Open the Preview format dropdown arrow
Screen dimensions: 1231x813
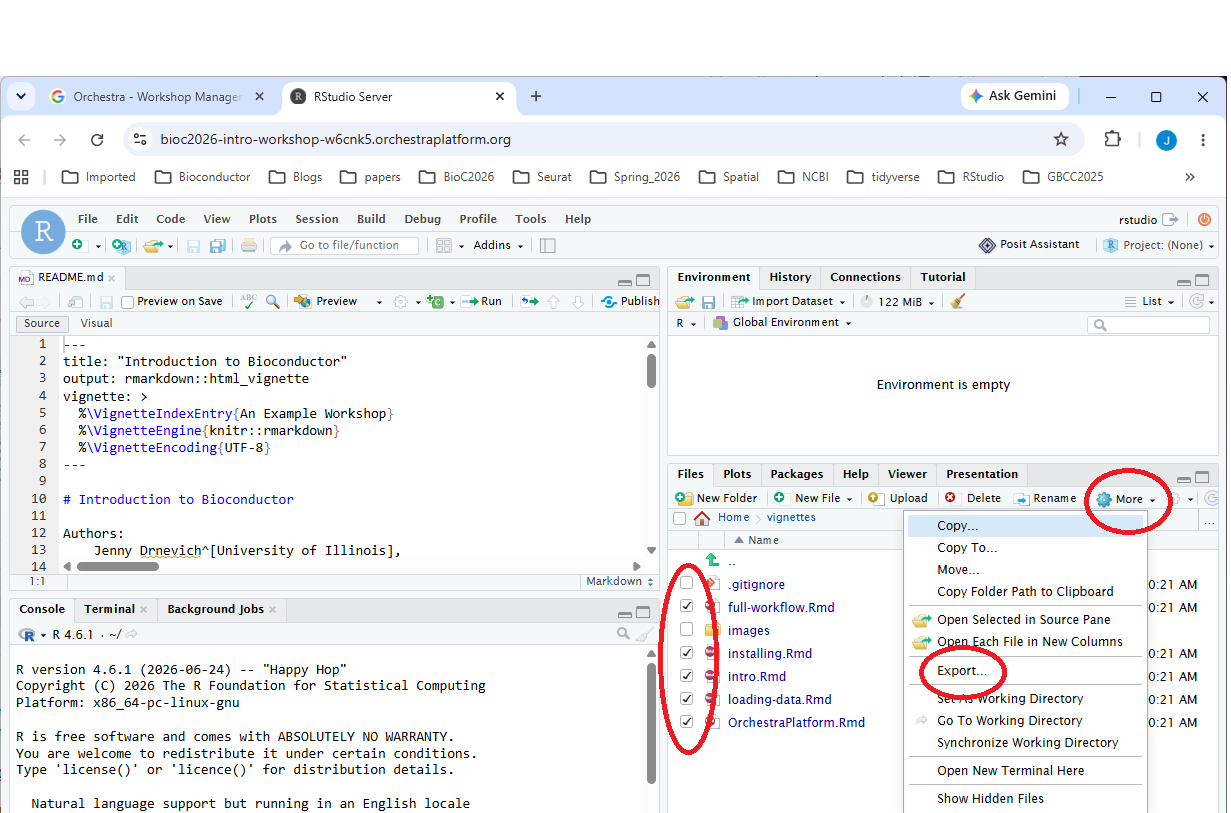379,302
